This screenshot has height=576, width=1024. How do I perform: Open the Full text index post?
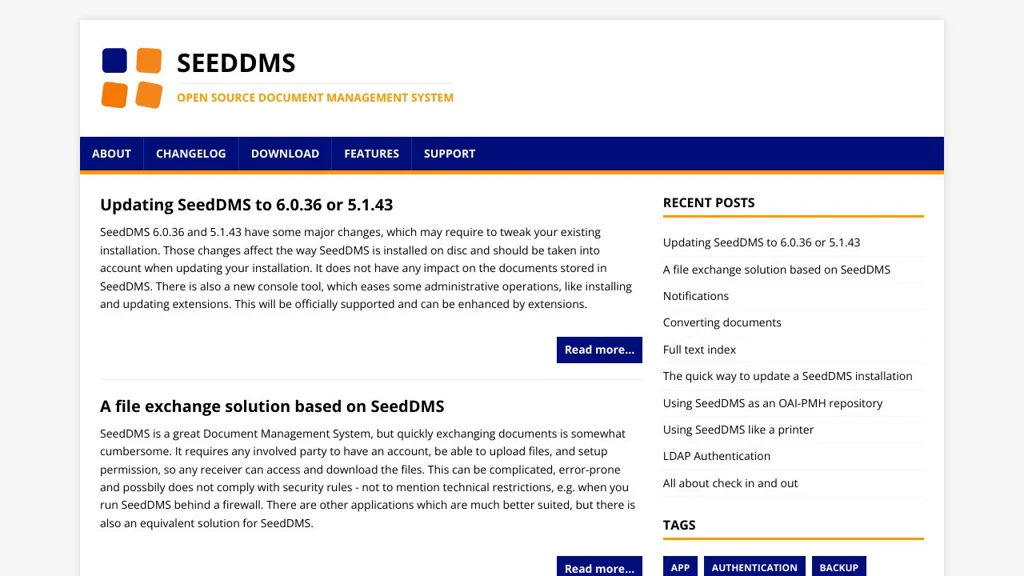pyautogui.click(x=699, y=349)
